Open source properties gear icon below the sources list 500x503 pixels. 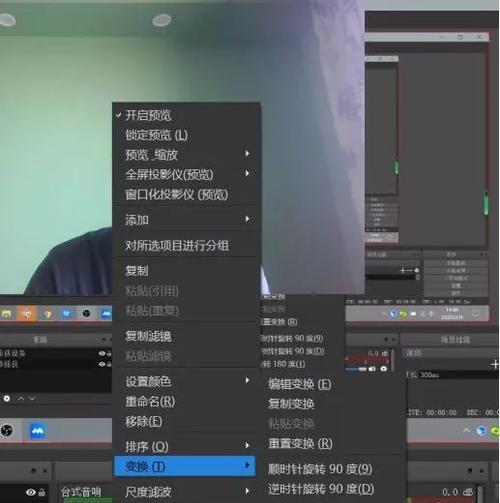7,398
